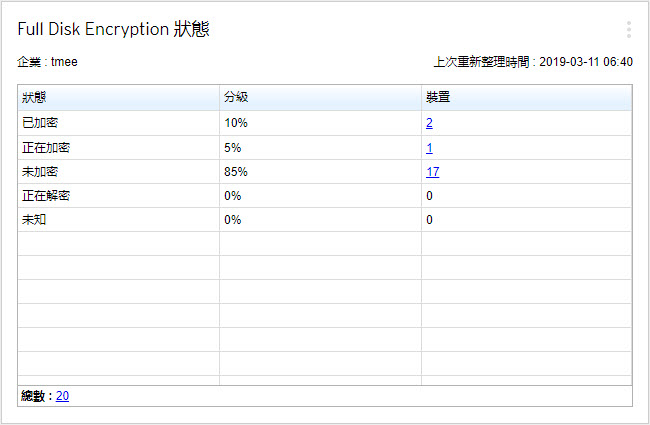Open the 17 devices link for 未加密
Image resolution: width=650 pixels, height=425 pixels.
click(x=432, y=171)
